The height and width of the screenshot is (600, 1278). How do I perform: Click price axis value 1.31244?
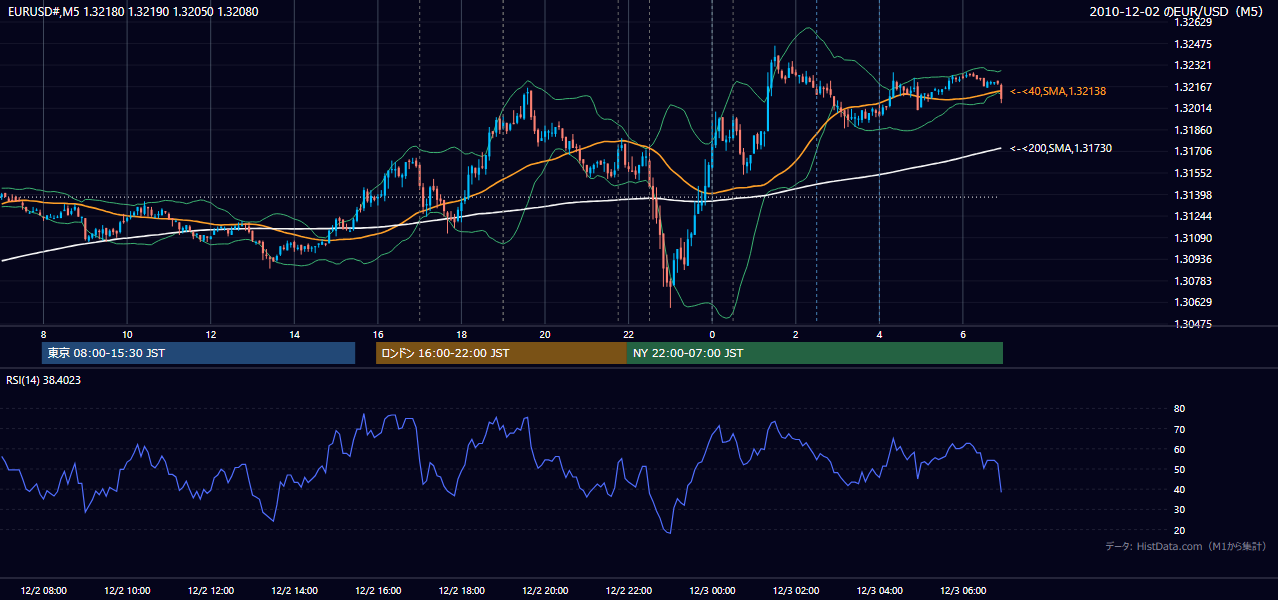1194,216
